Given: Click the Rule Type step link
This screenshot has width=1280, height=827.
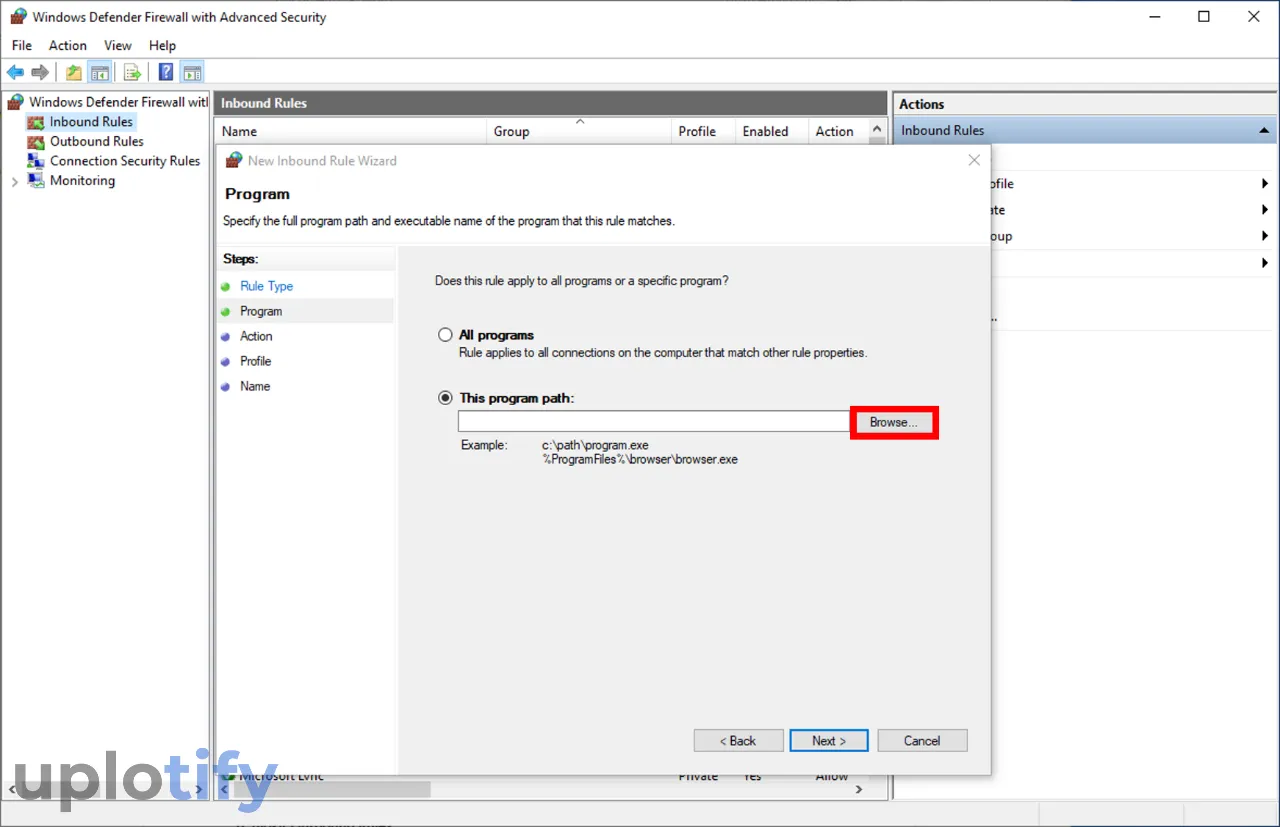Looking at the screenshot, I should (267, 286).
